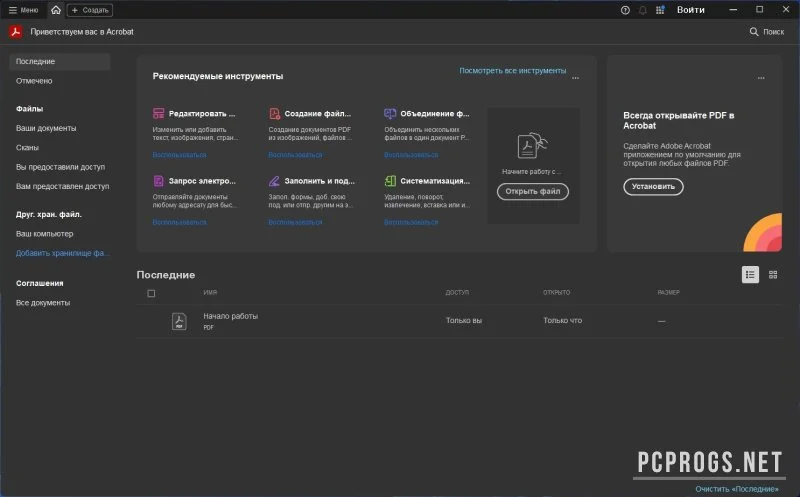
Task: Open the Поиск search magnifier
Action: [x=754, y=32]
